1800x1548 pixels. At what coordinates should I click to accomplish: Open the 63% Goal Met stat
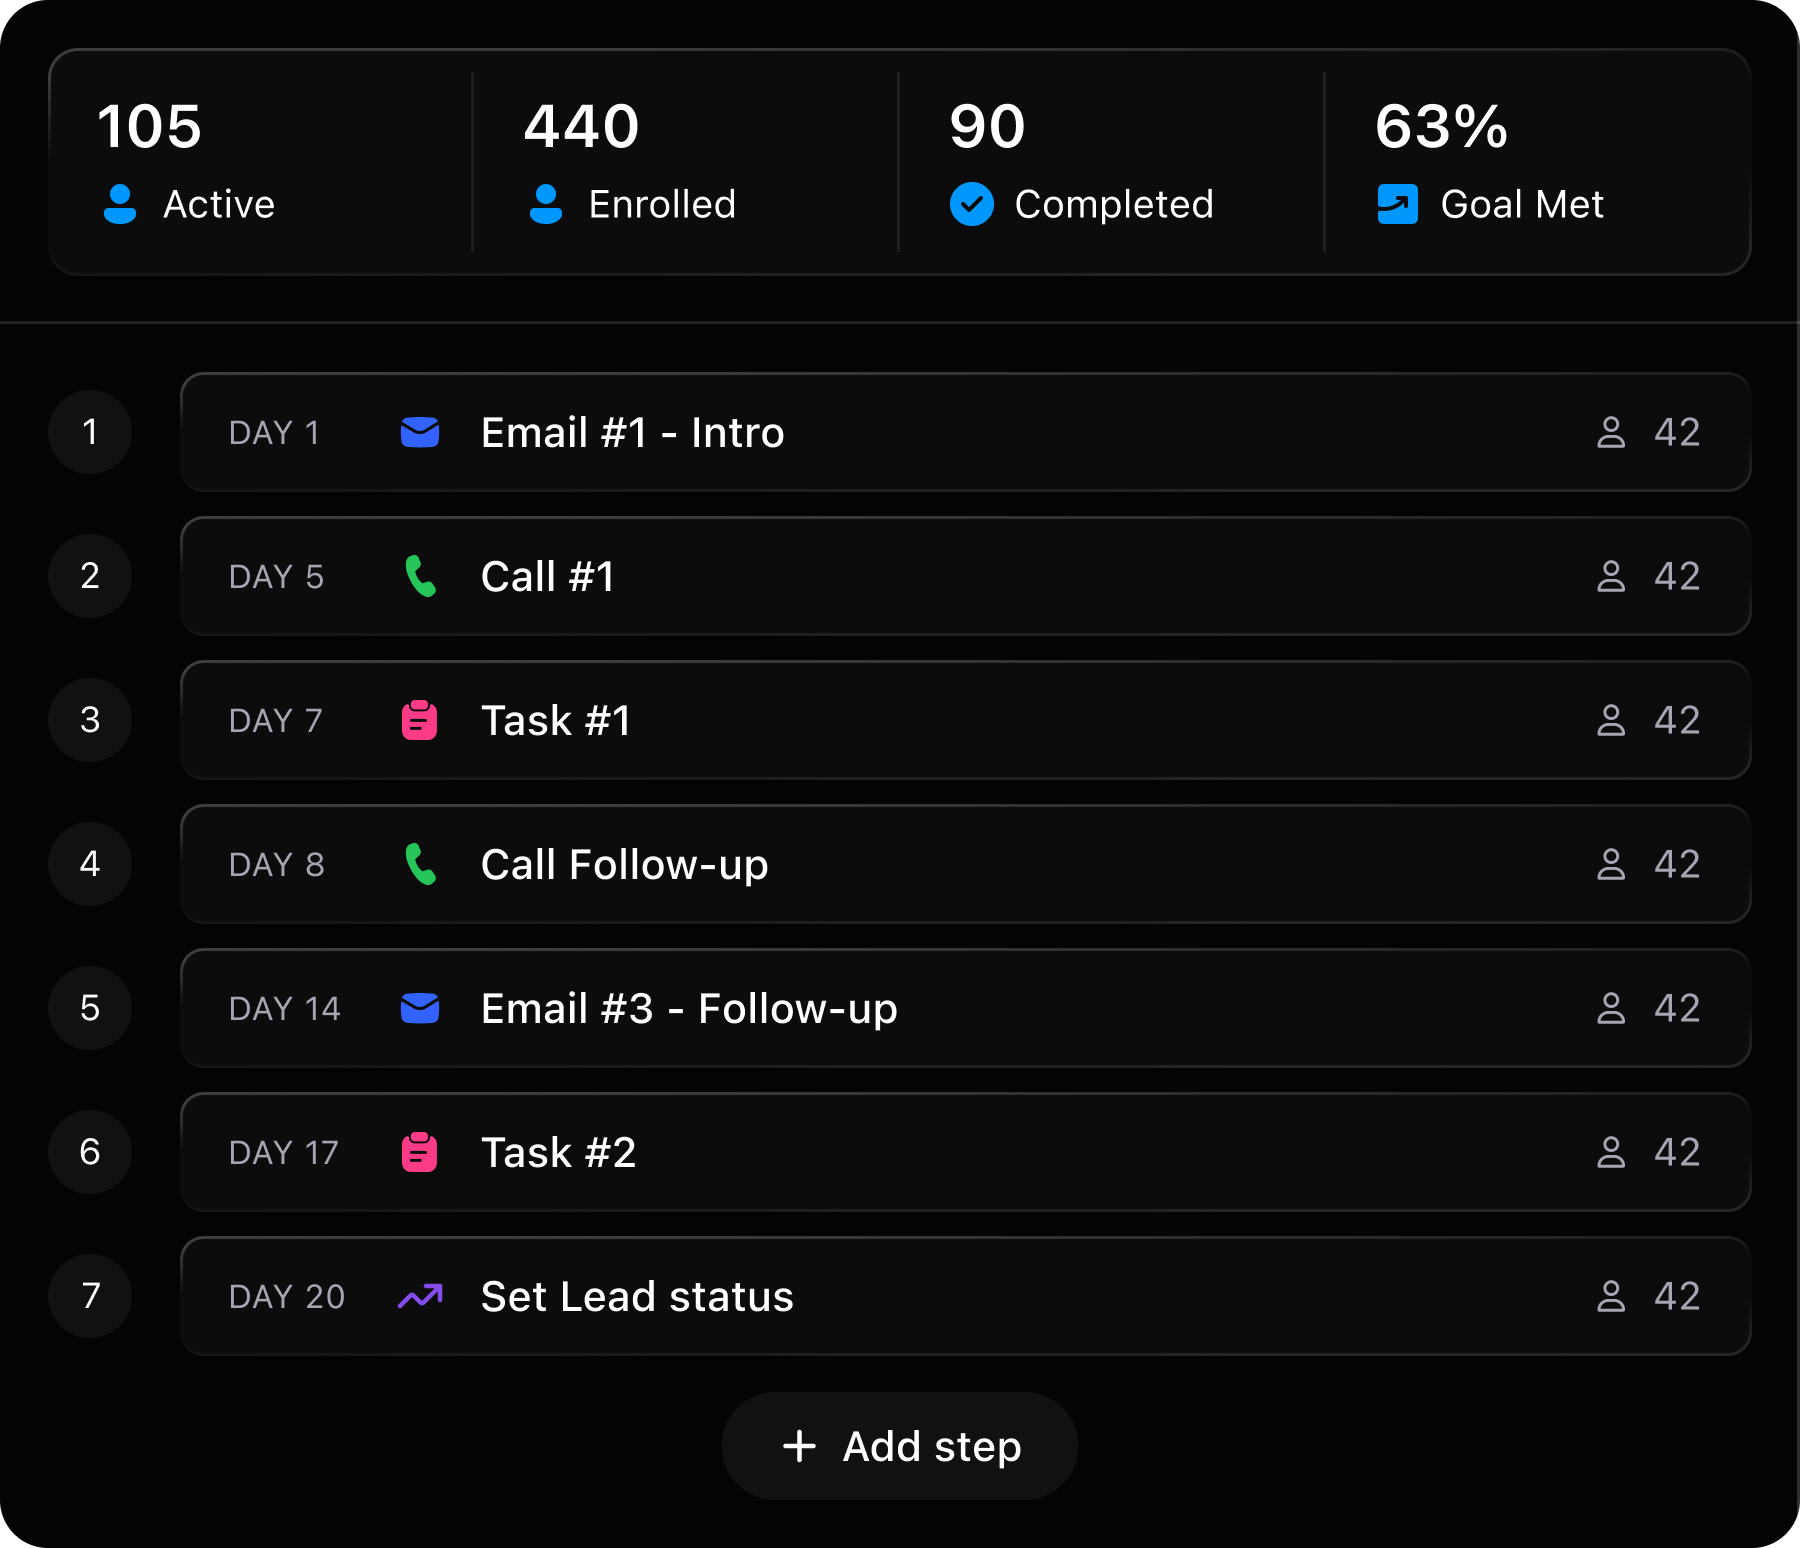[1537, 162]
